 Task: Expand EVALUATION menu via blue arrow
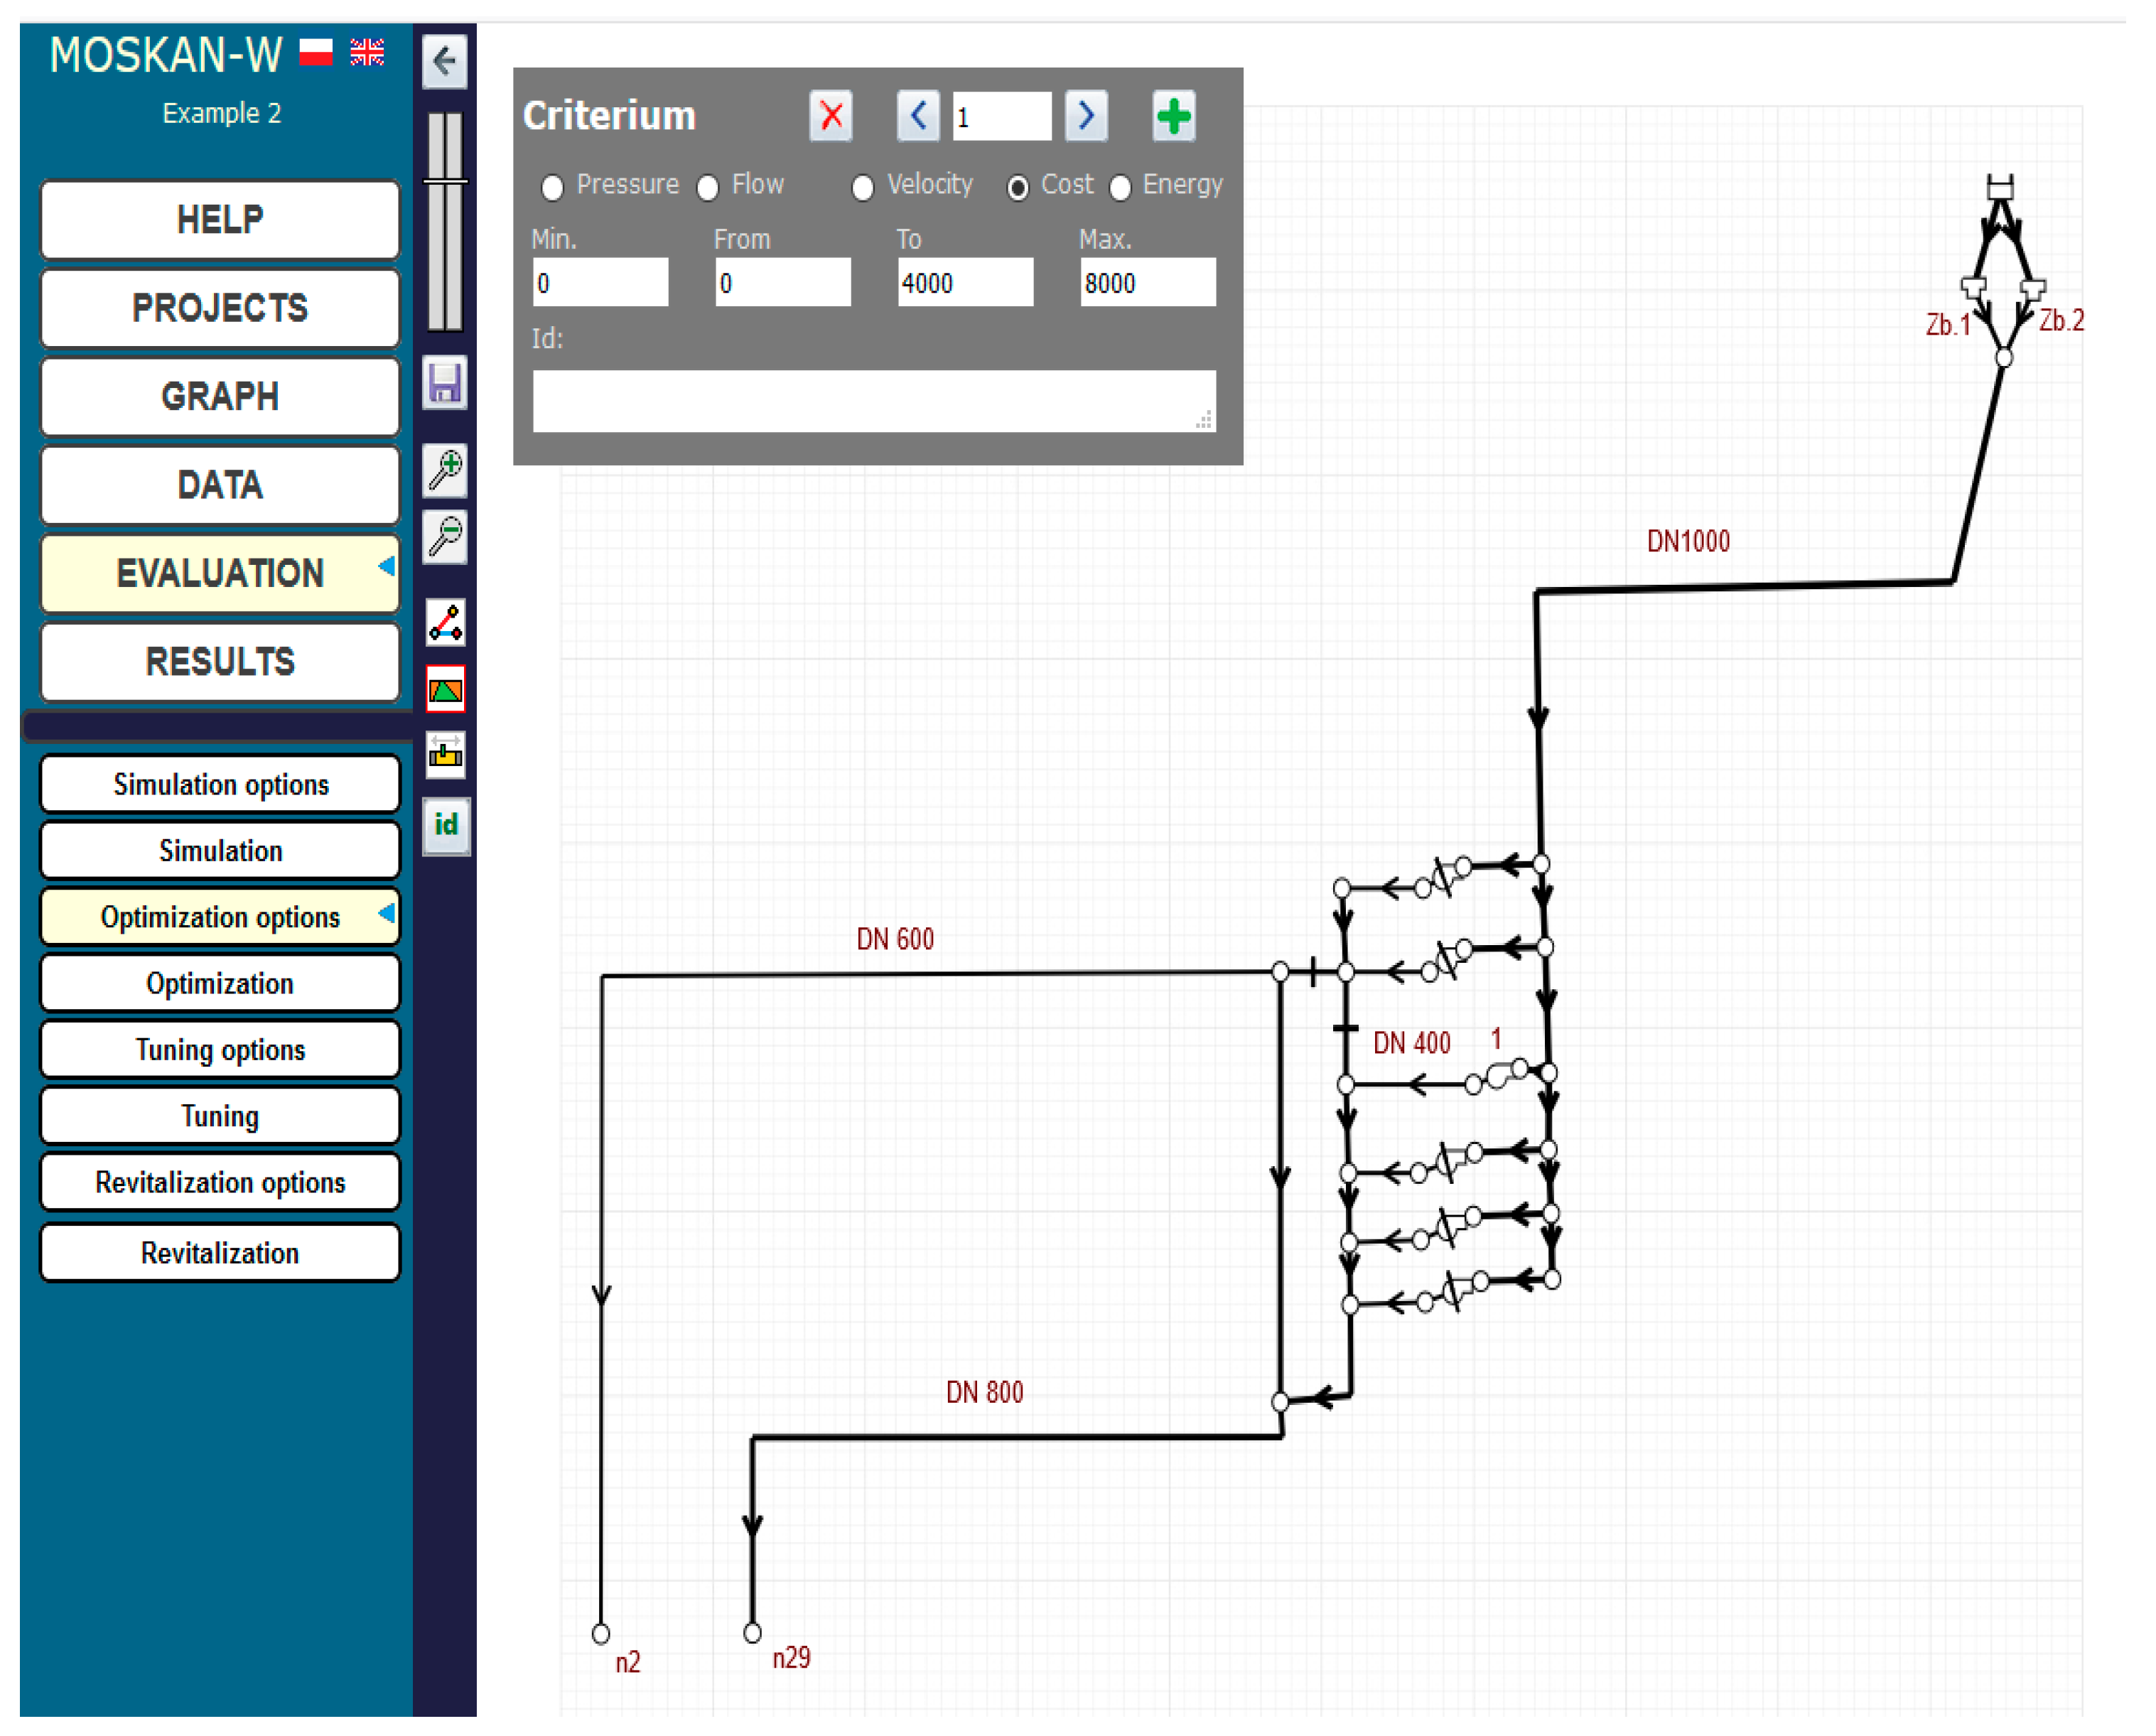pos(386,567)
